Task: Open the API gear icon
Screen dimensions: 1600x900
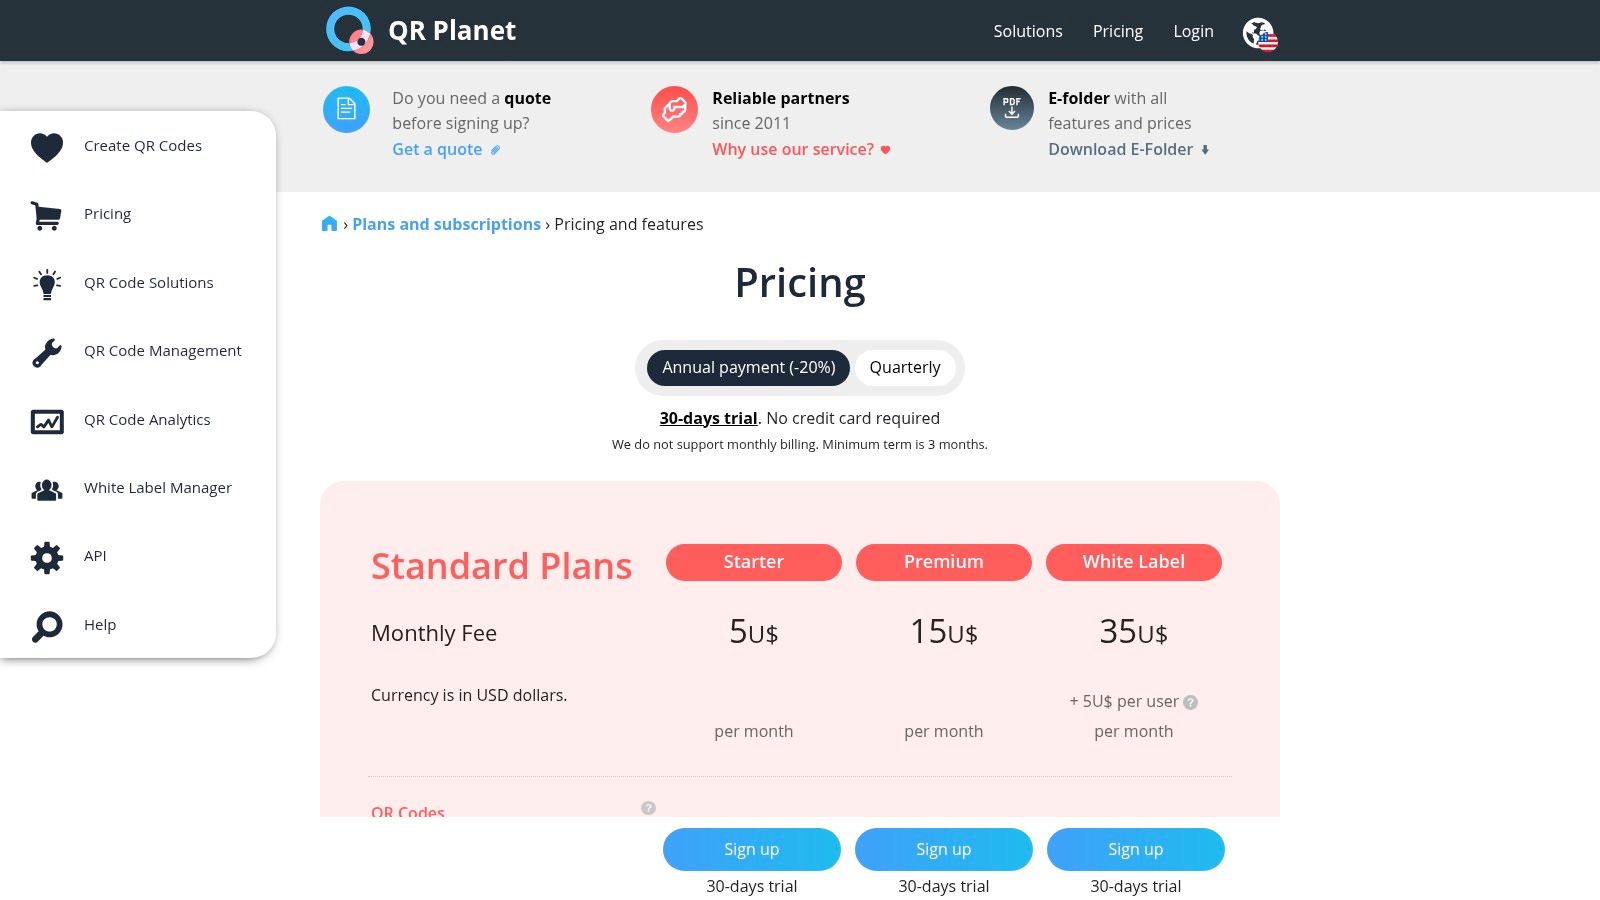Action: tap(46, 556)
